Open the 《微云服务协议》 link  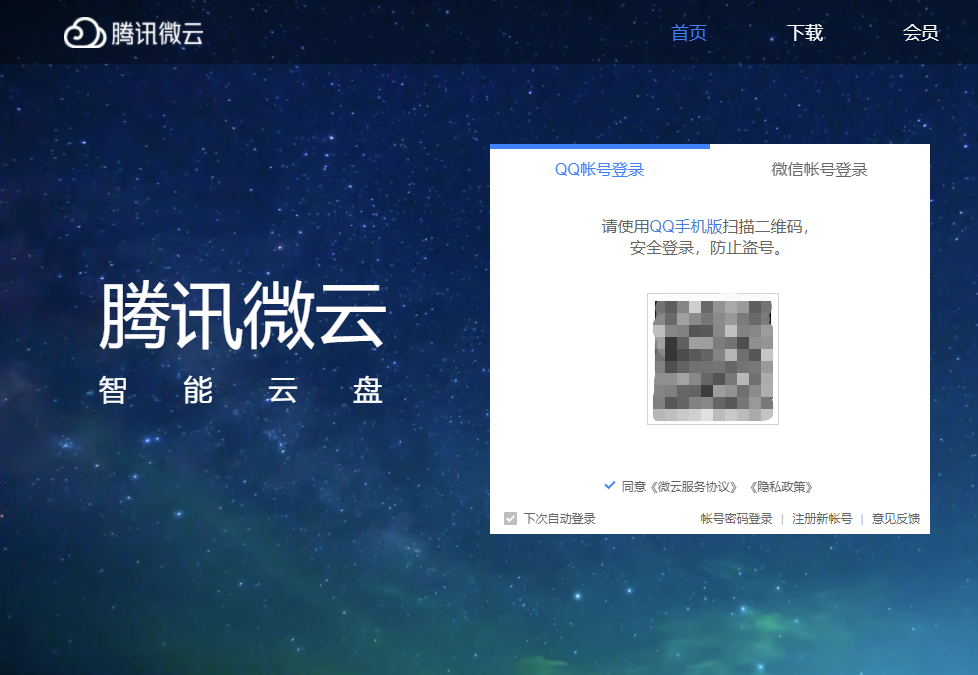pyautogui.click(x=694, y=487)
